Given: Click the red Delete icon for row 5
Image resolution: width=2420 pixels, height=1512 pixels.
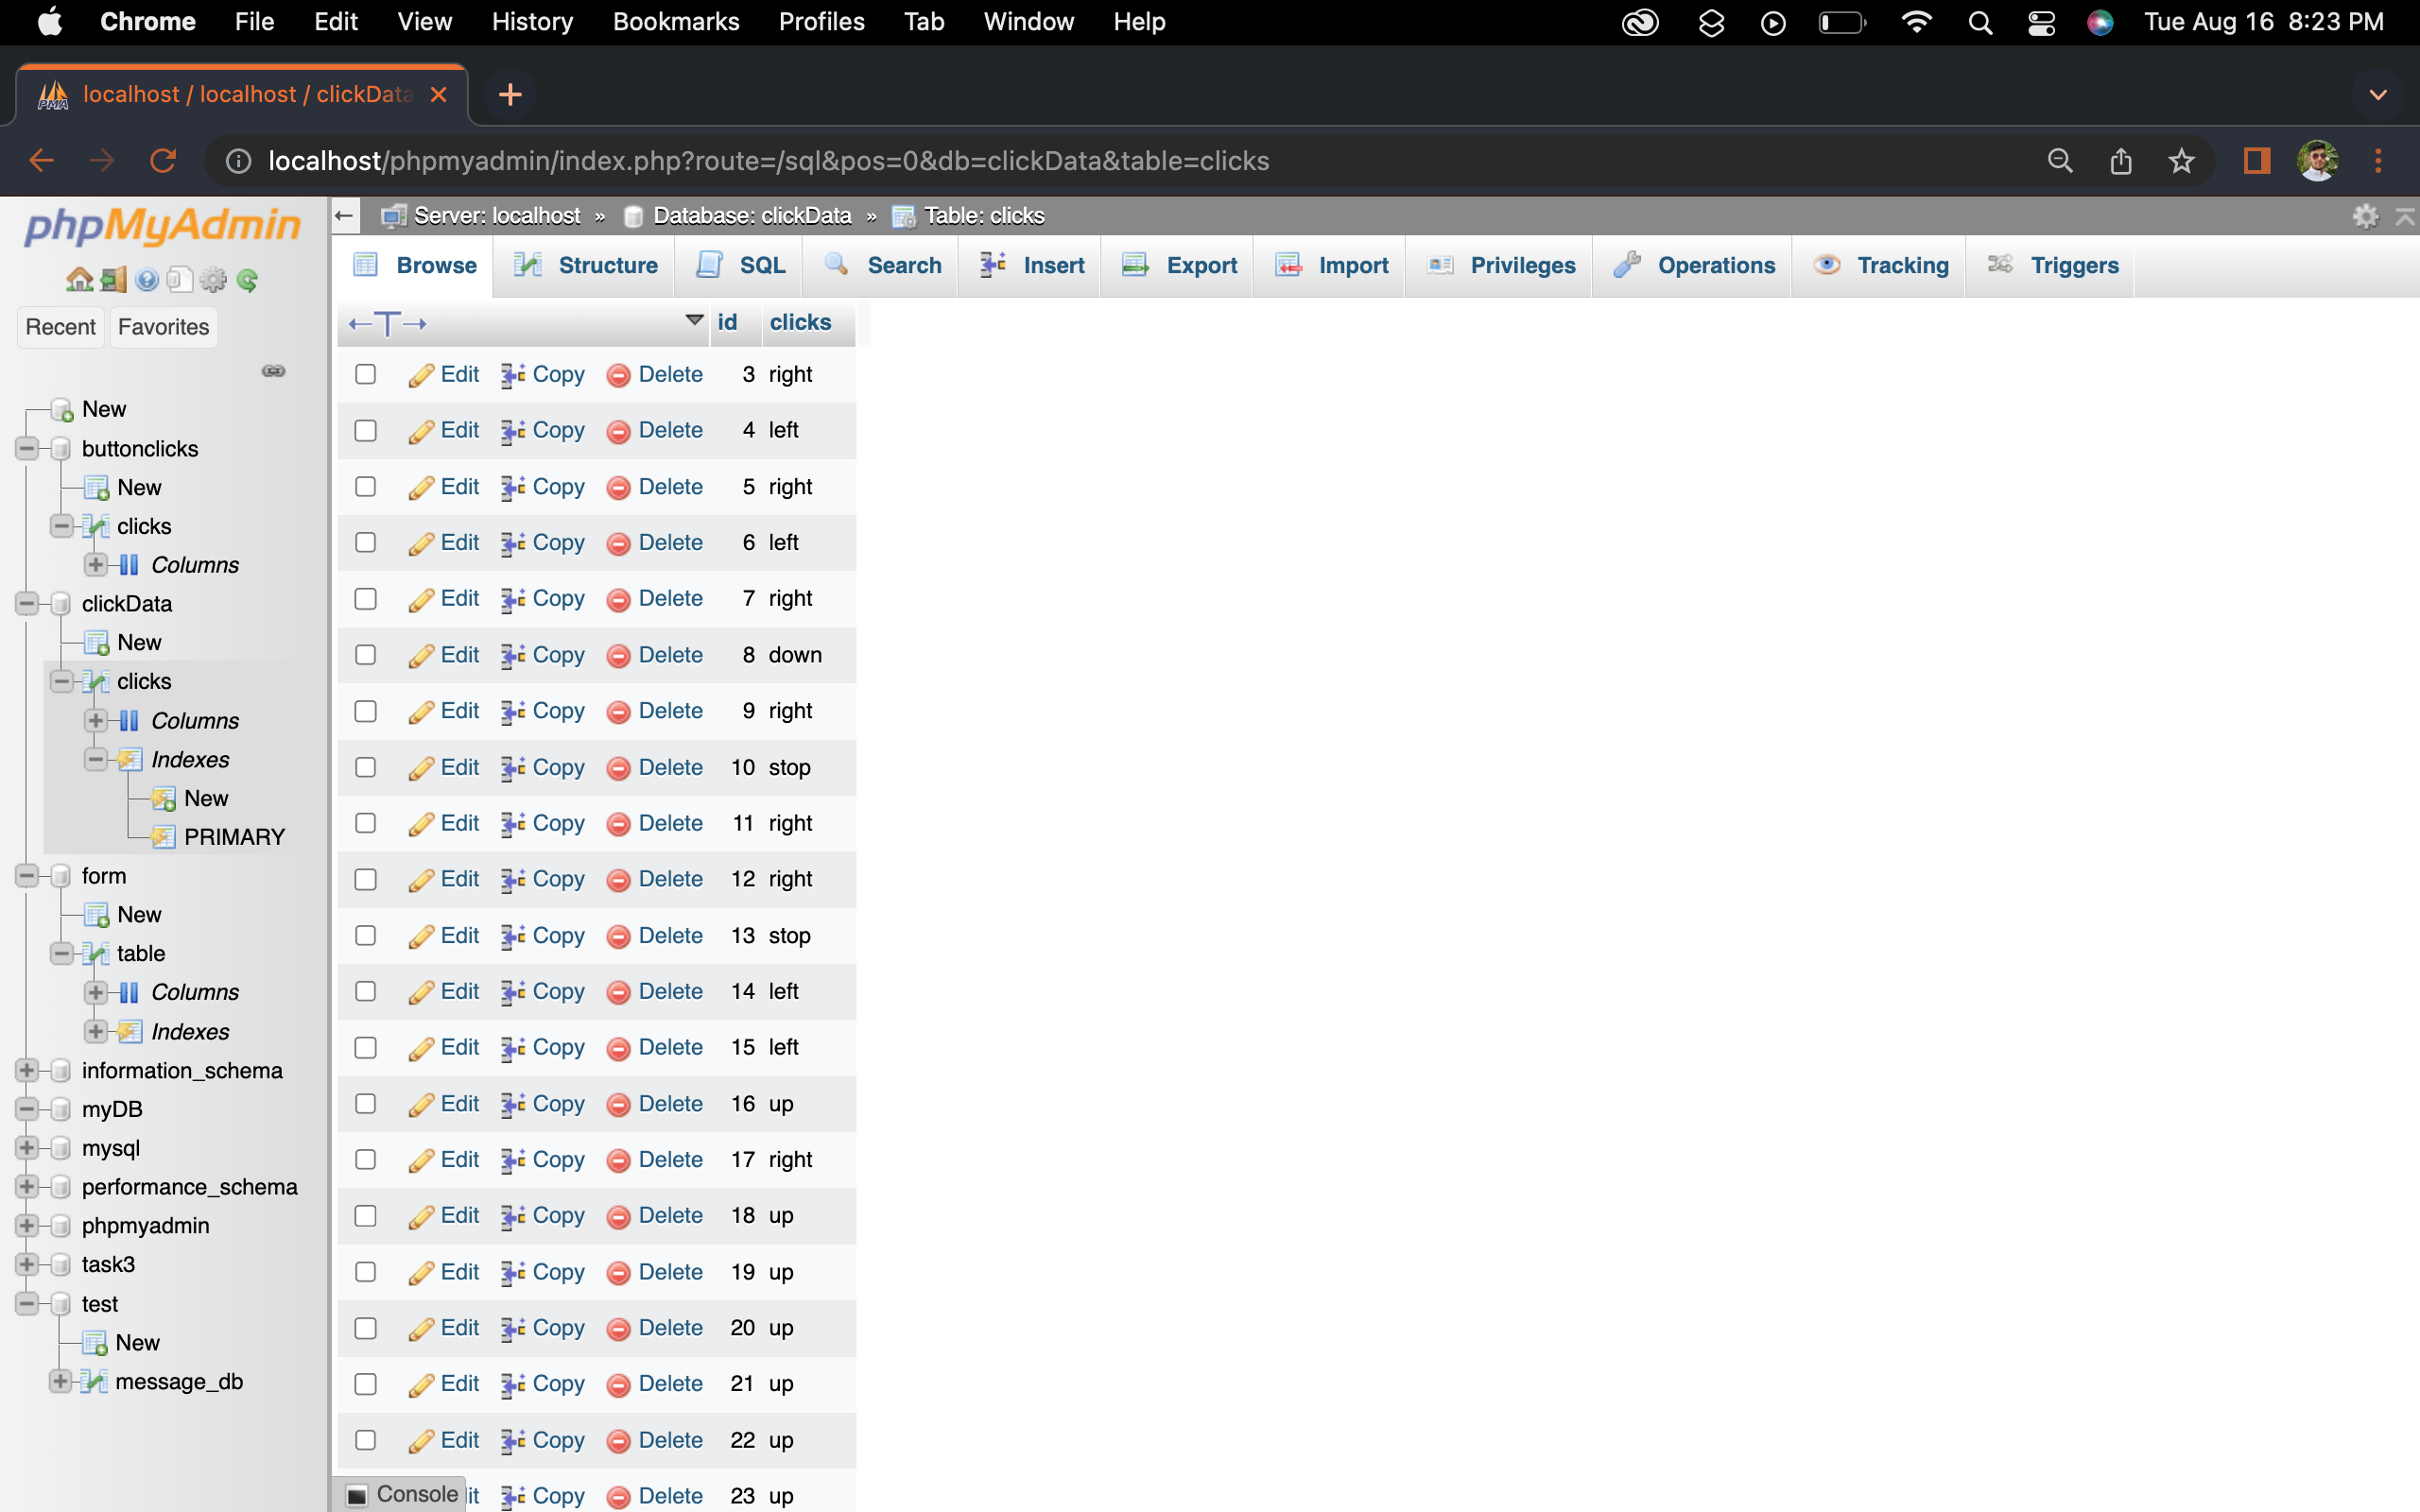Looking at the screenshot, I should [619, 488].
